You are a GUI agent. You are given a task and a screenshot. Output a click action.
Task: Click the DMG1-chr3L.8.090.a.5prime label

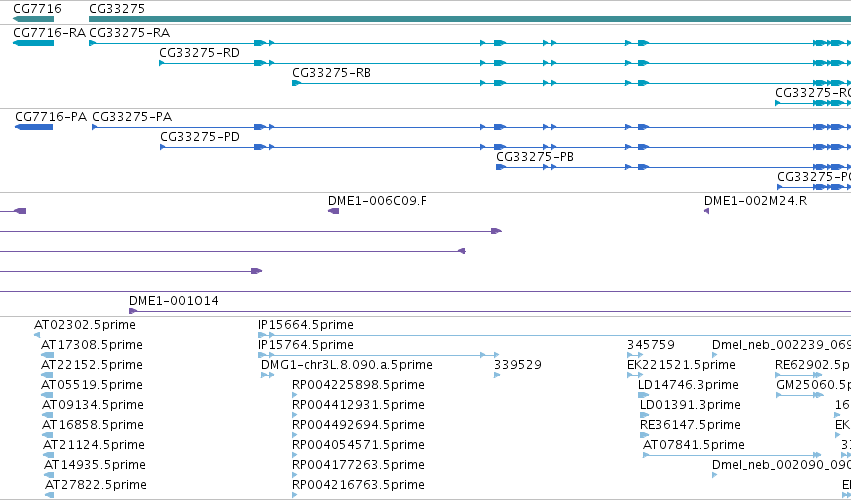tap(347, 365)
